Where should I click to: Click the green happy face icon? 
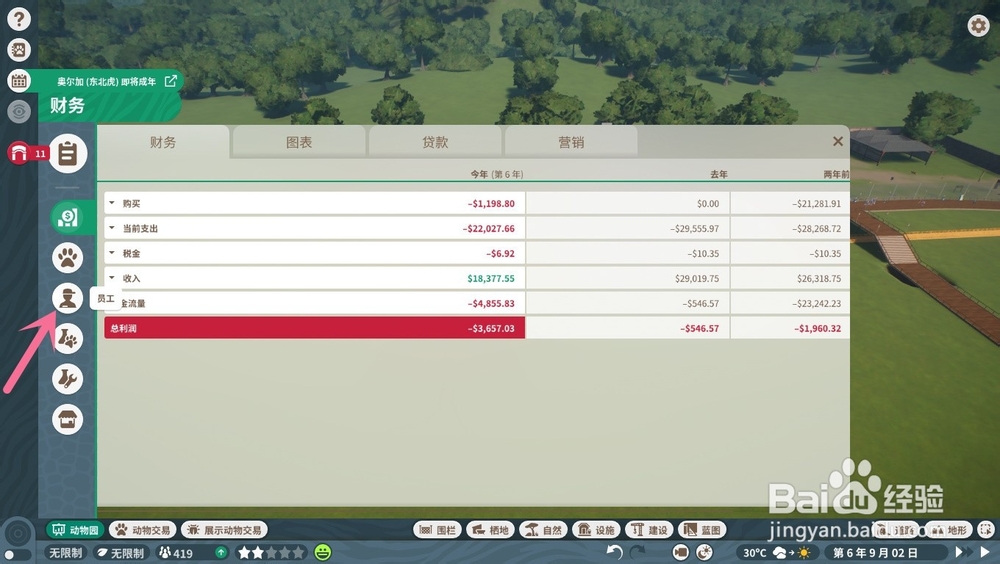tap(323, 553)
